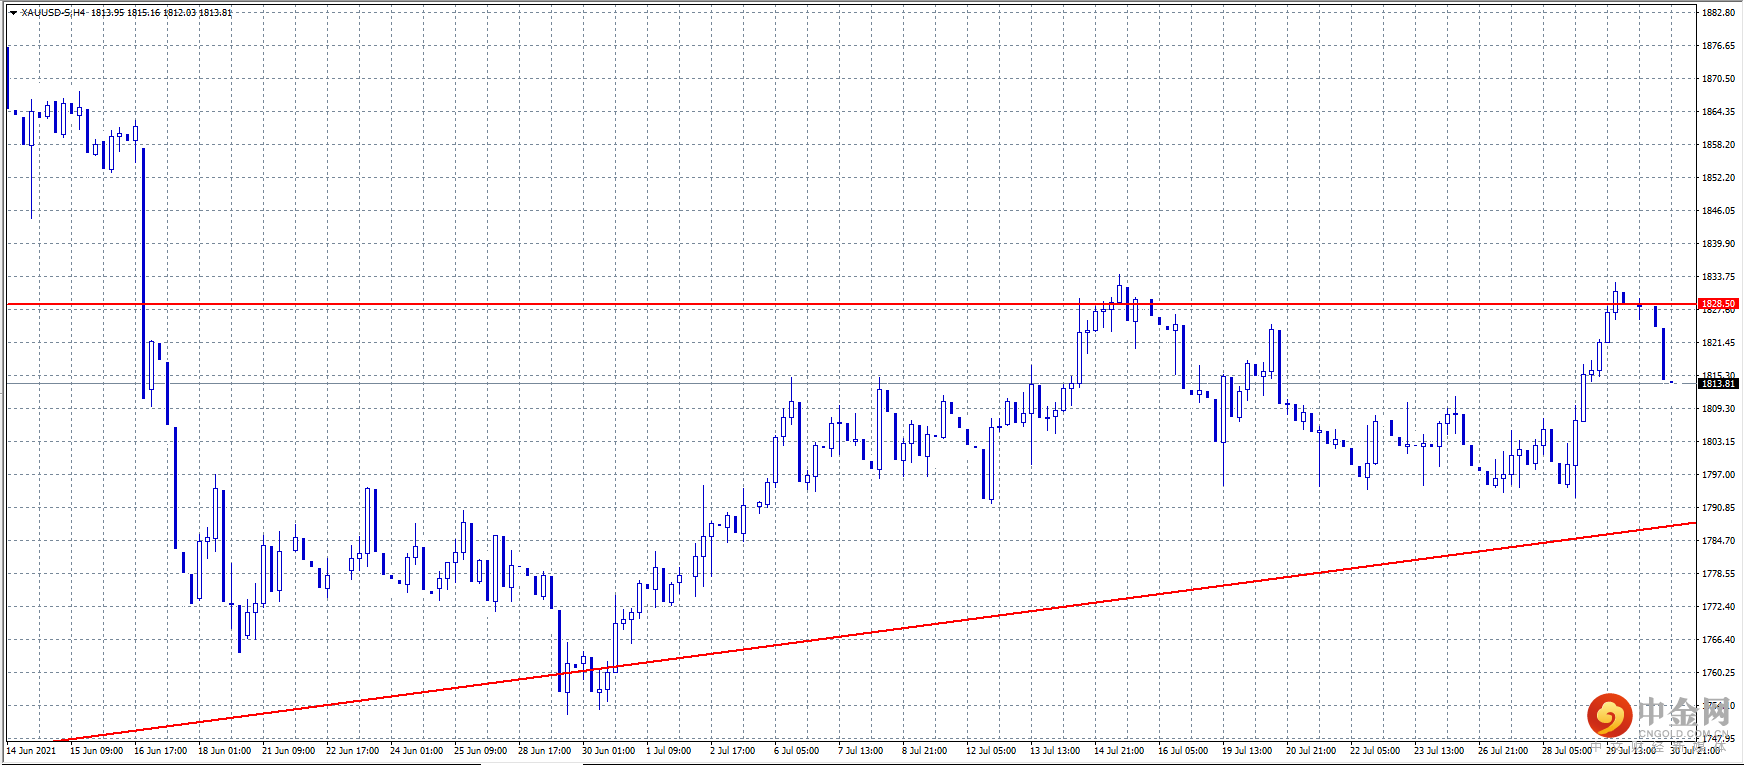Viewport: 1744px width, 765px height.
Task: Click the 25 Jun 09:00 time label
Action: click(x=481, y=751)
